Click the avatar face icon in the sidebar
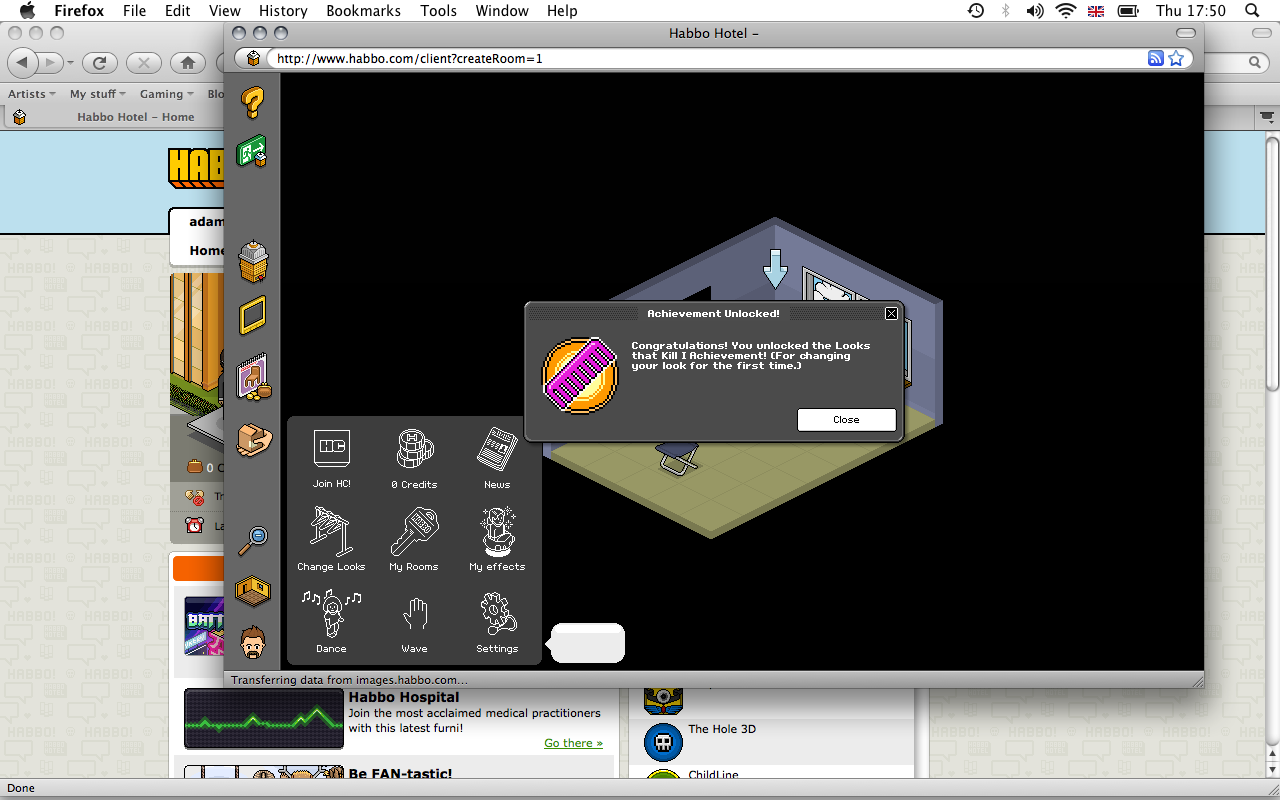 [253, 643]
